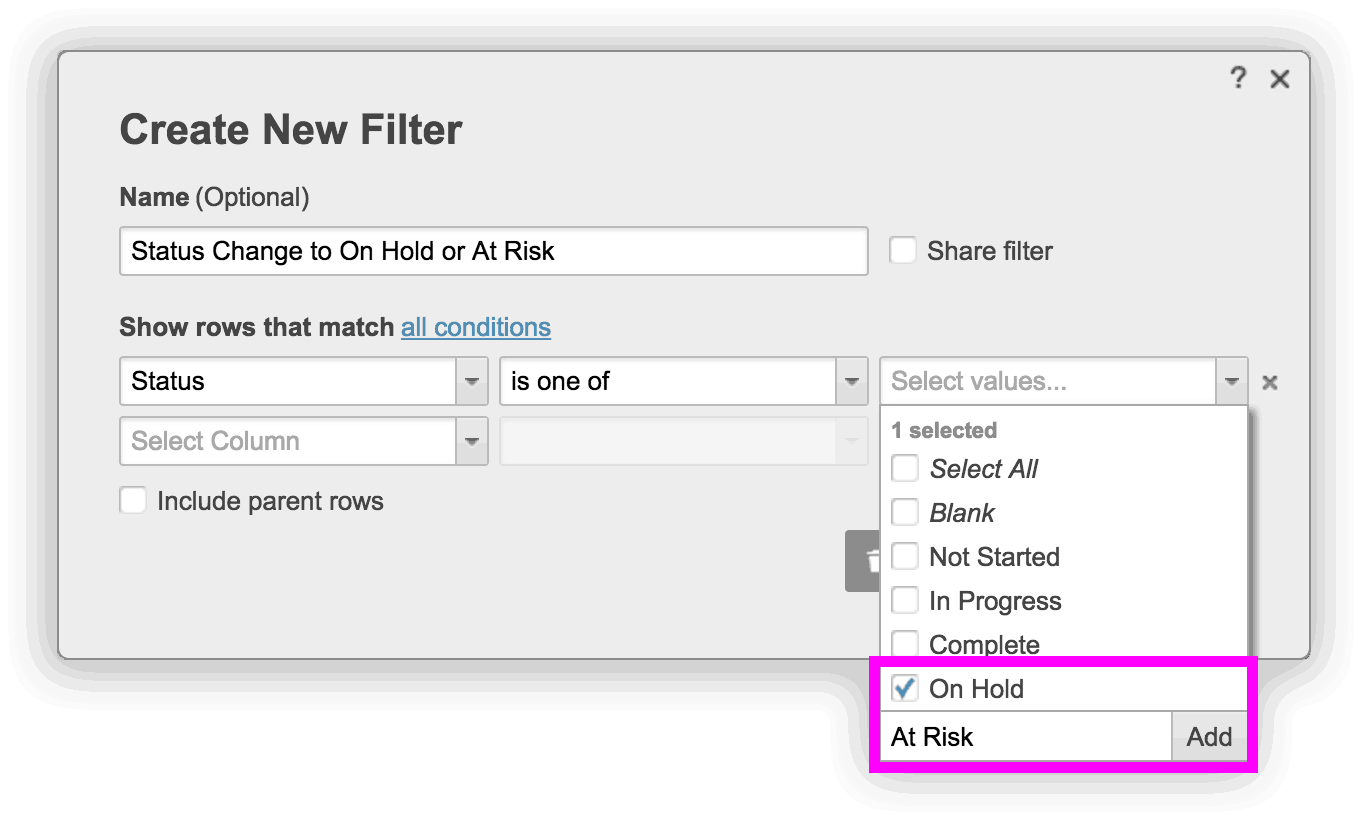Check the Select All option
This screenshot has height=820, width=1362.
[905, 468]
